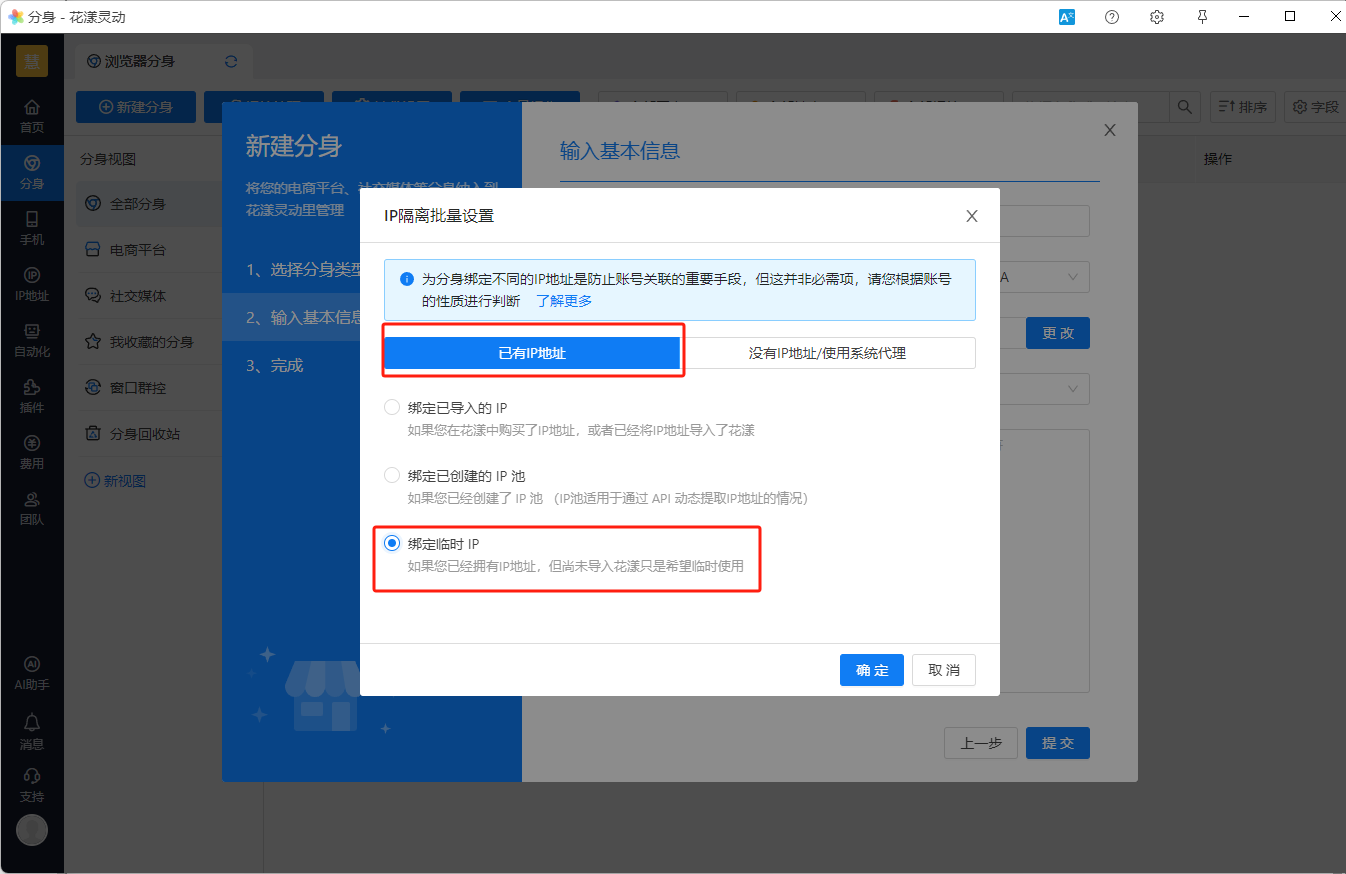Click the refresh icon on 浏览器分身 tab
Image resolution: width=1346 pixels, height=874 pixels.
pyautogui.click(x=232, y=61)
